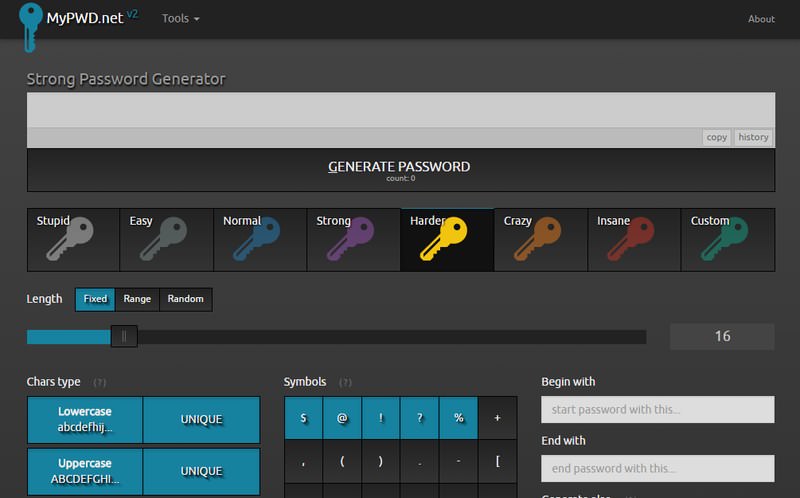Select the Stupid grey key preset
The height and width of the screenshot is (498, 800).
click(x=73, y=240)
